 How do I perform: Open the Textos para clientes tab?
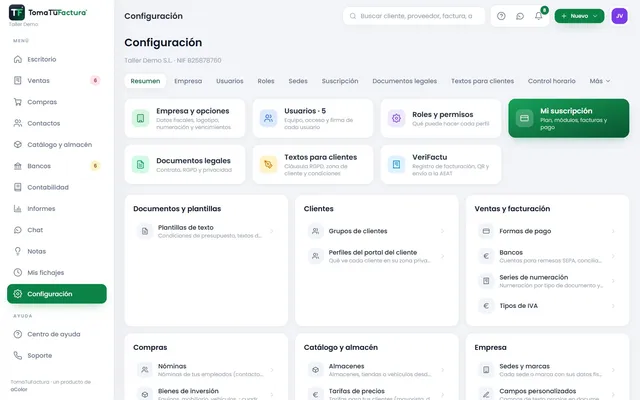(x=482, y=81)
